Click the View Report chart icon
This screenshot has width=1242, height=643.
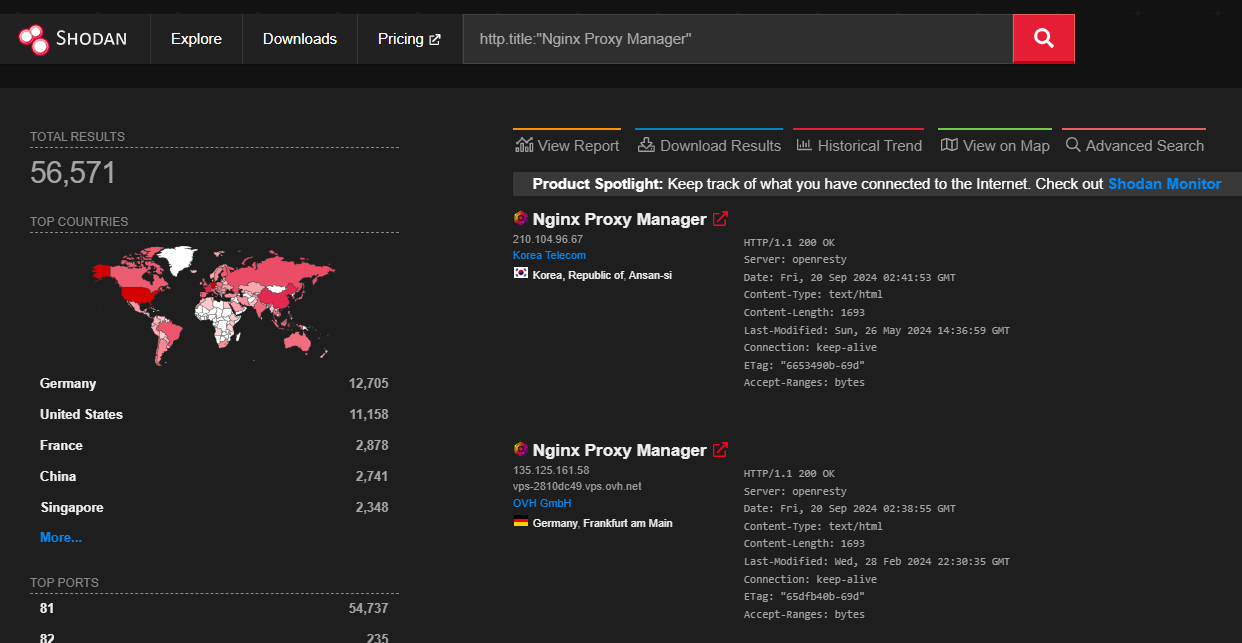(524, 145)
